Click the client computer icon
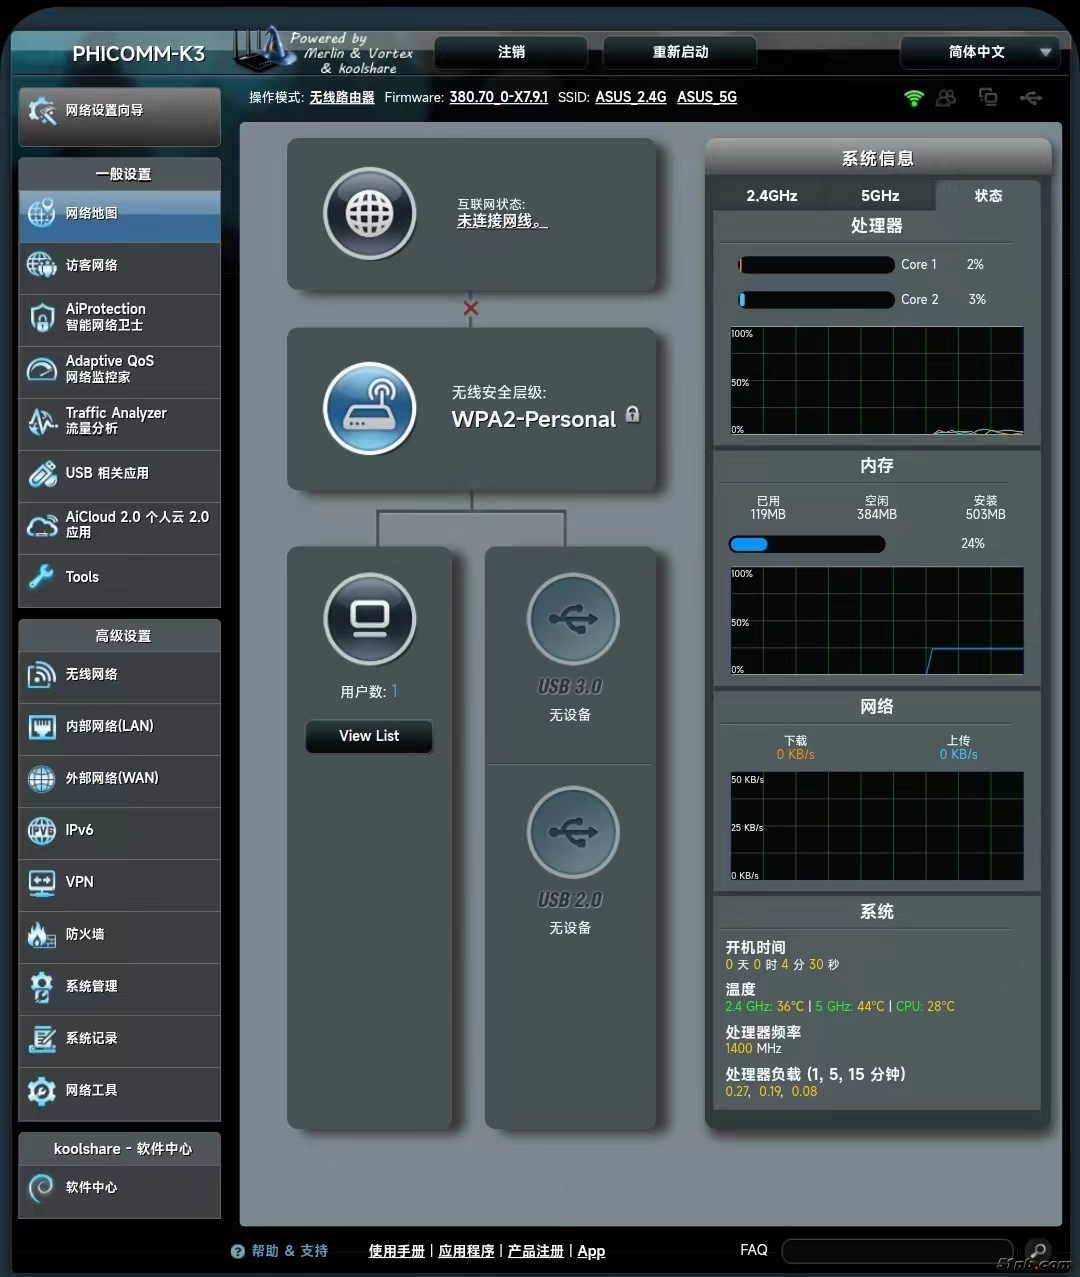This screenshot has height=1277, width=1080. point(369,619)
